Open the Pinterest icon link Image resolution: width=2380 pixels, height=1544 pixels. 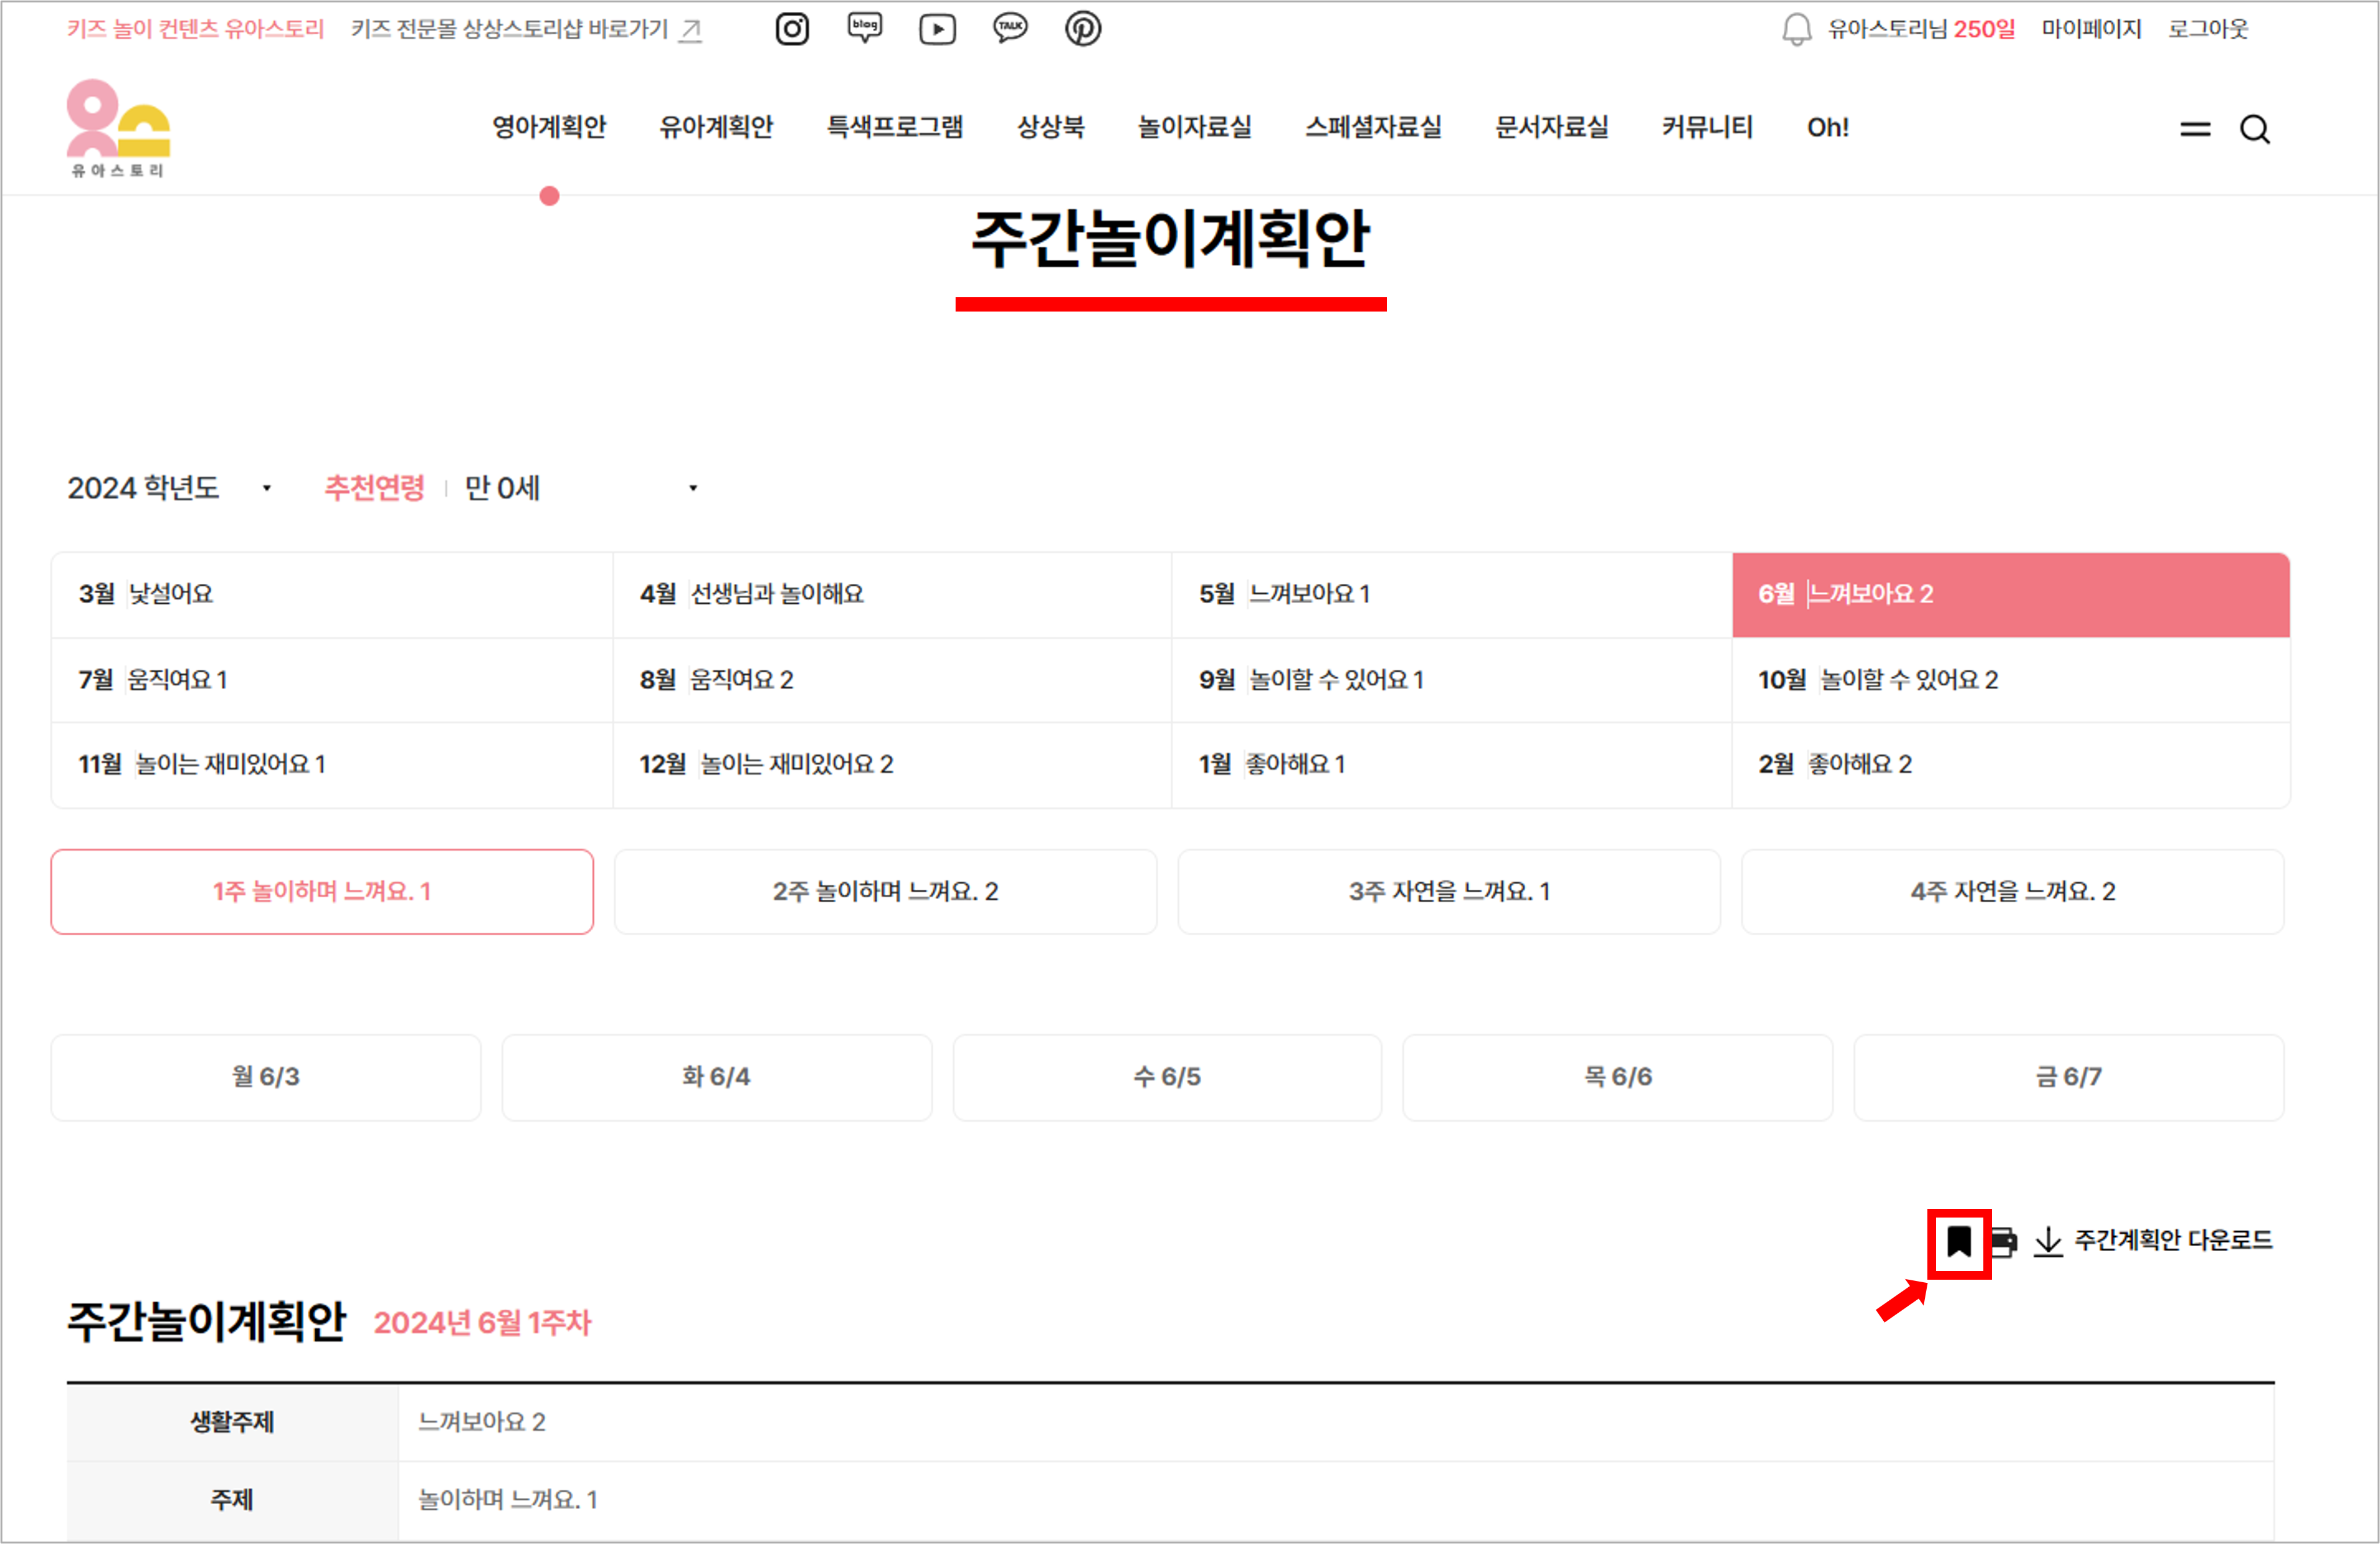(1083, 29)
